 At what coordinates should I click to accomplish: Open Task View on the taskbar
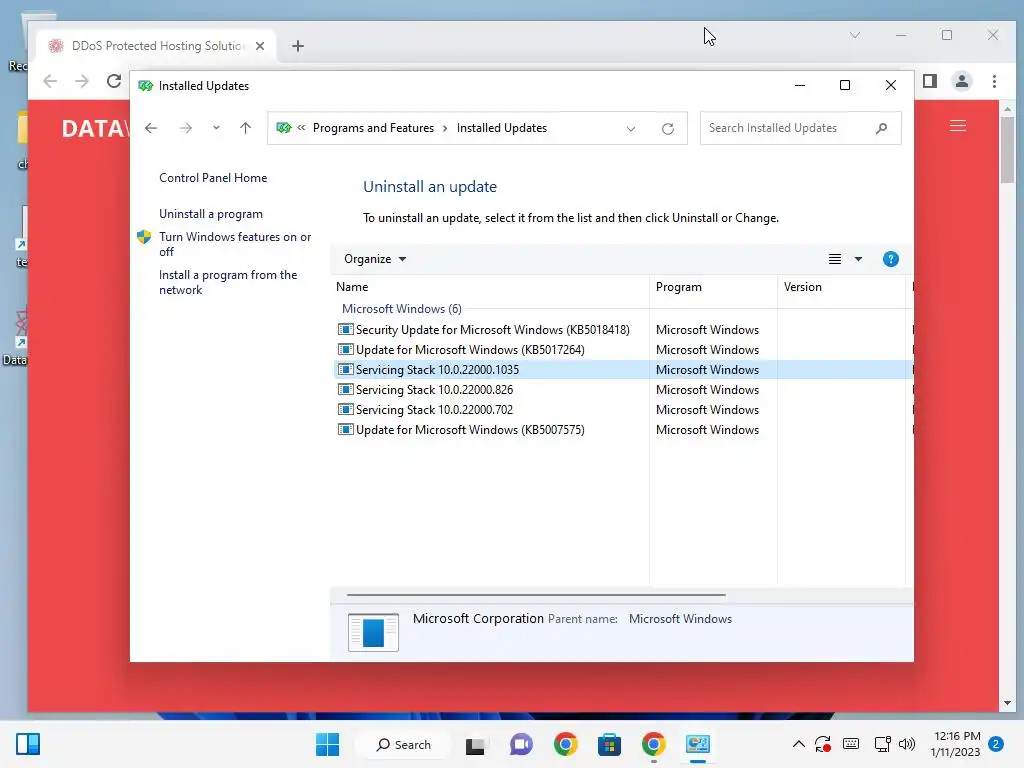pos(475,744)
